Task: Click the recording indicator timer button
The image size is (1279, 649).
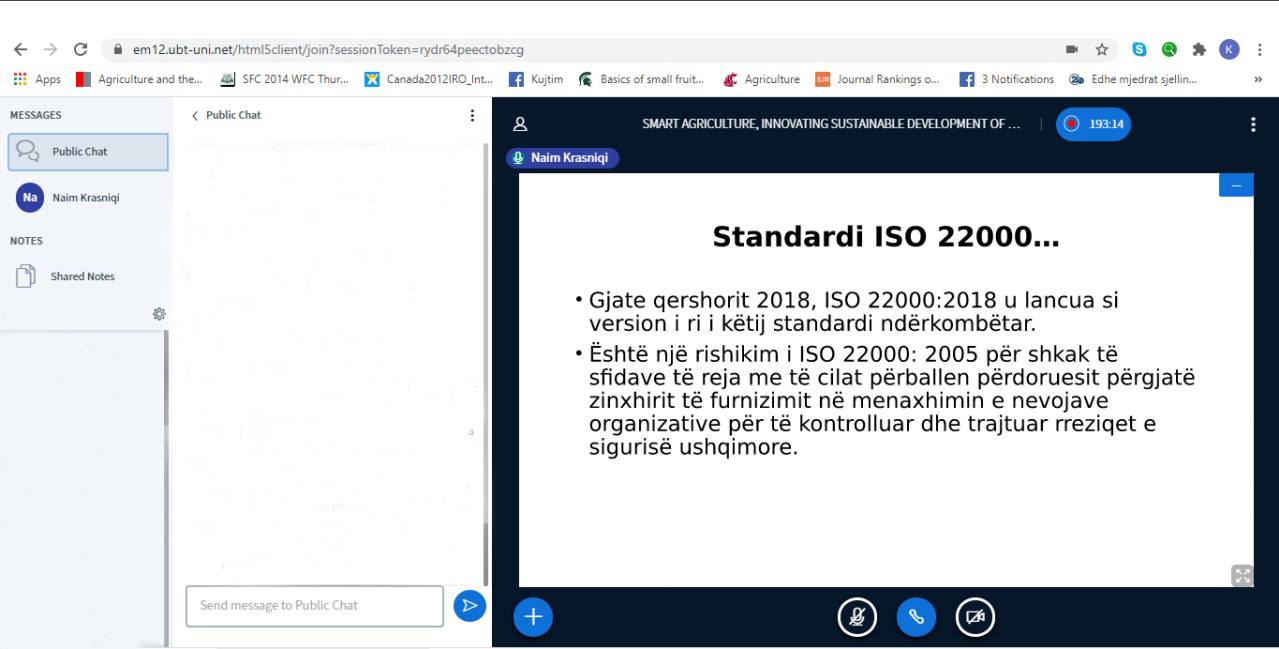Action: (1093, 124)
